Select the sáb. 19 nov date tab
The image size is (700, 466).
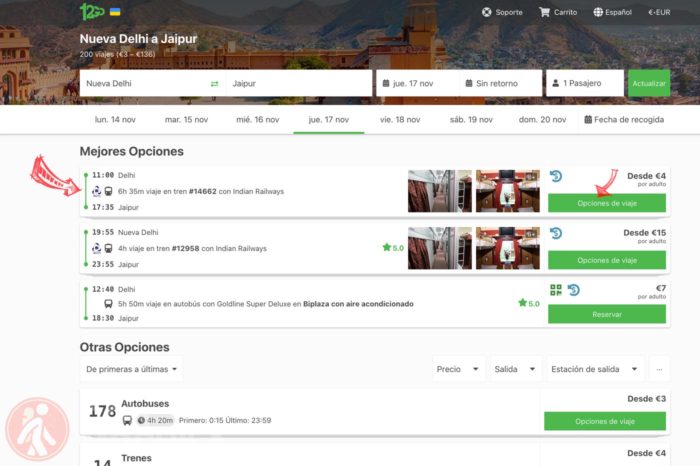[x=471, y=120]
